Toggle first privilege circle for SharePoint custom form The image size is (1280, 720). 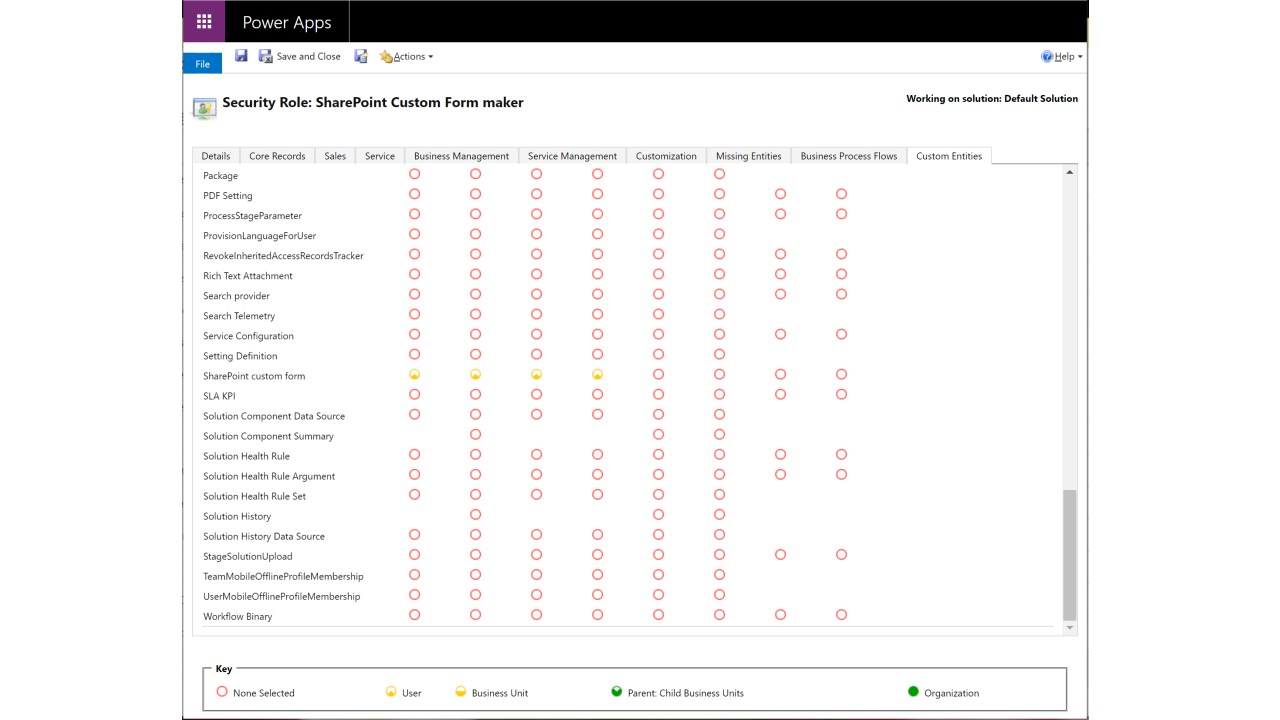click(415, 375)
